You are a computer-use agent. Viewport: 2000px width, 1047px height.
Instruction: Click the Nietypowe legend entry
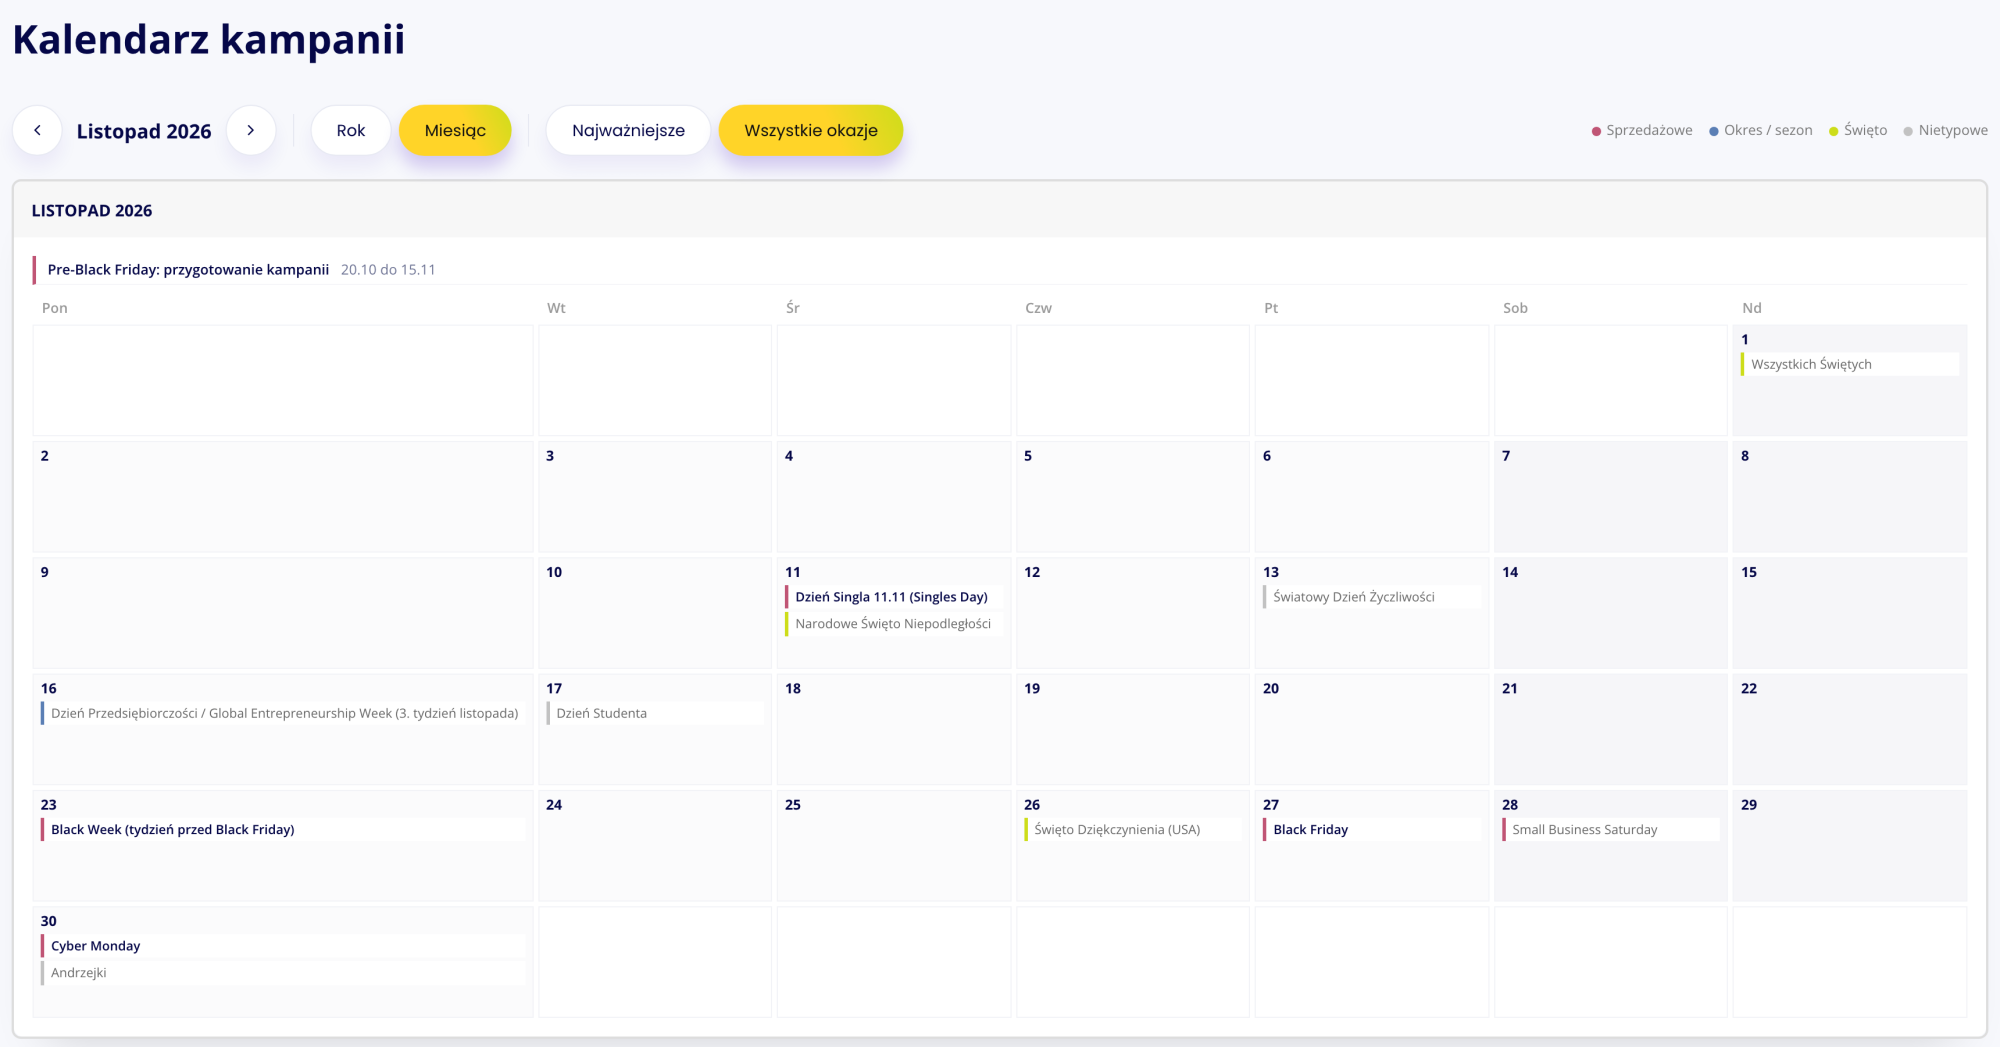click(1946, 131)
